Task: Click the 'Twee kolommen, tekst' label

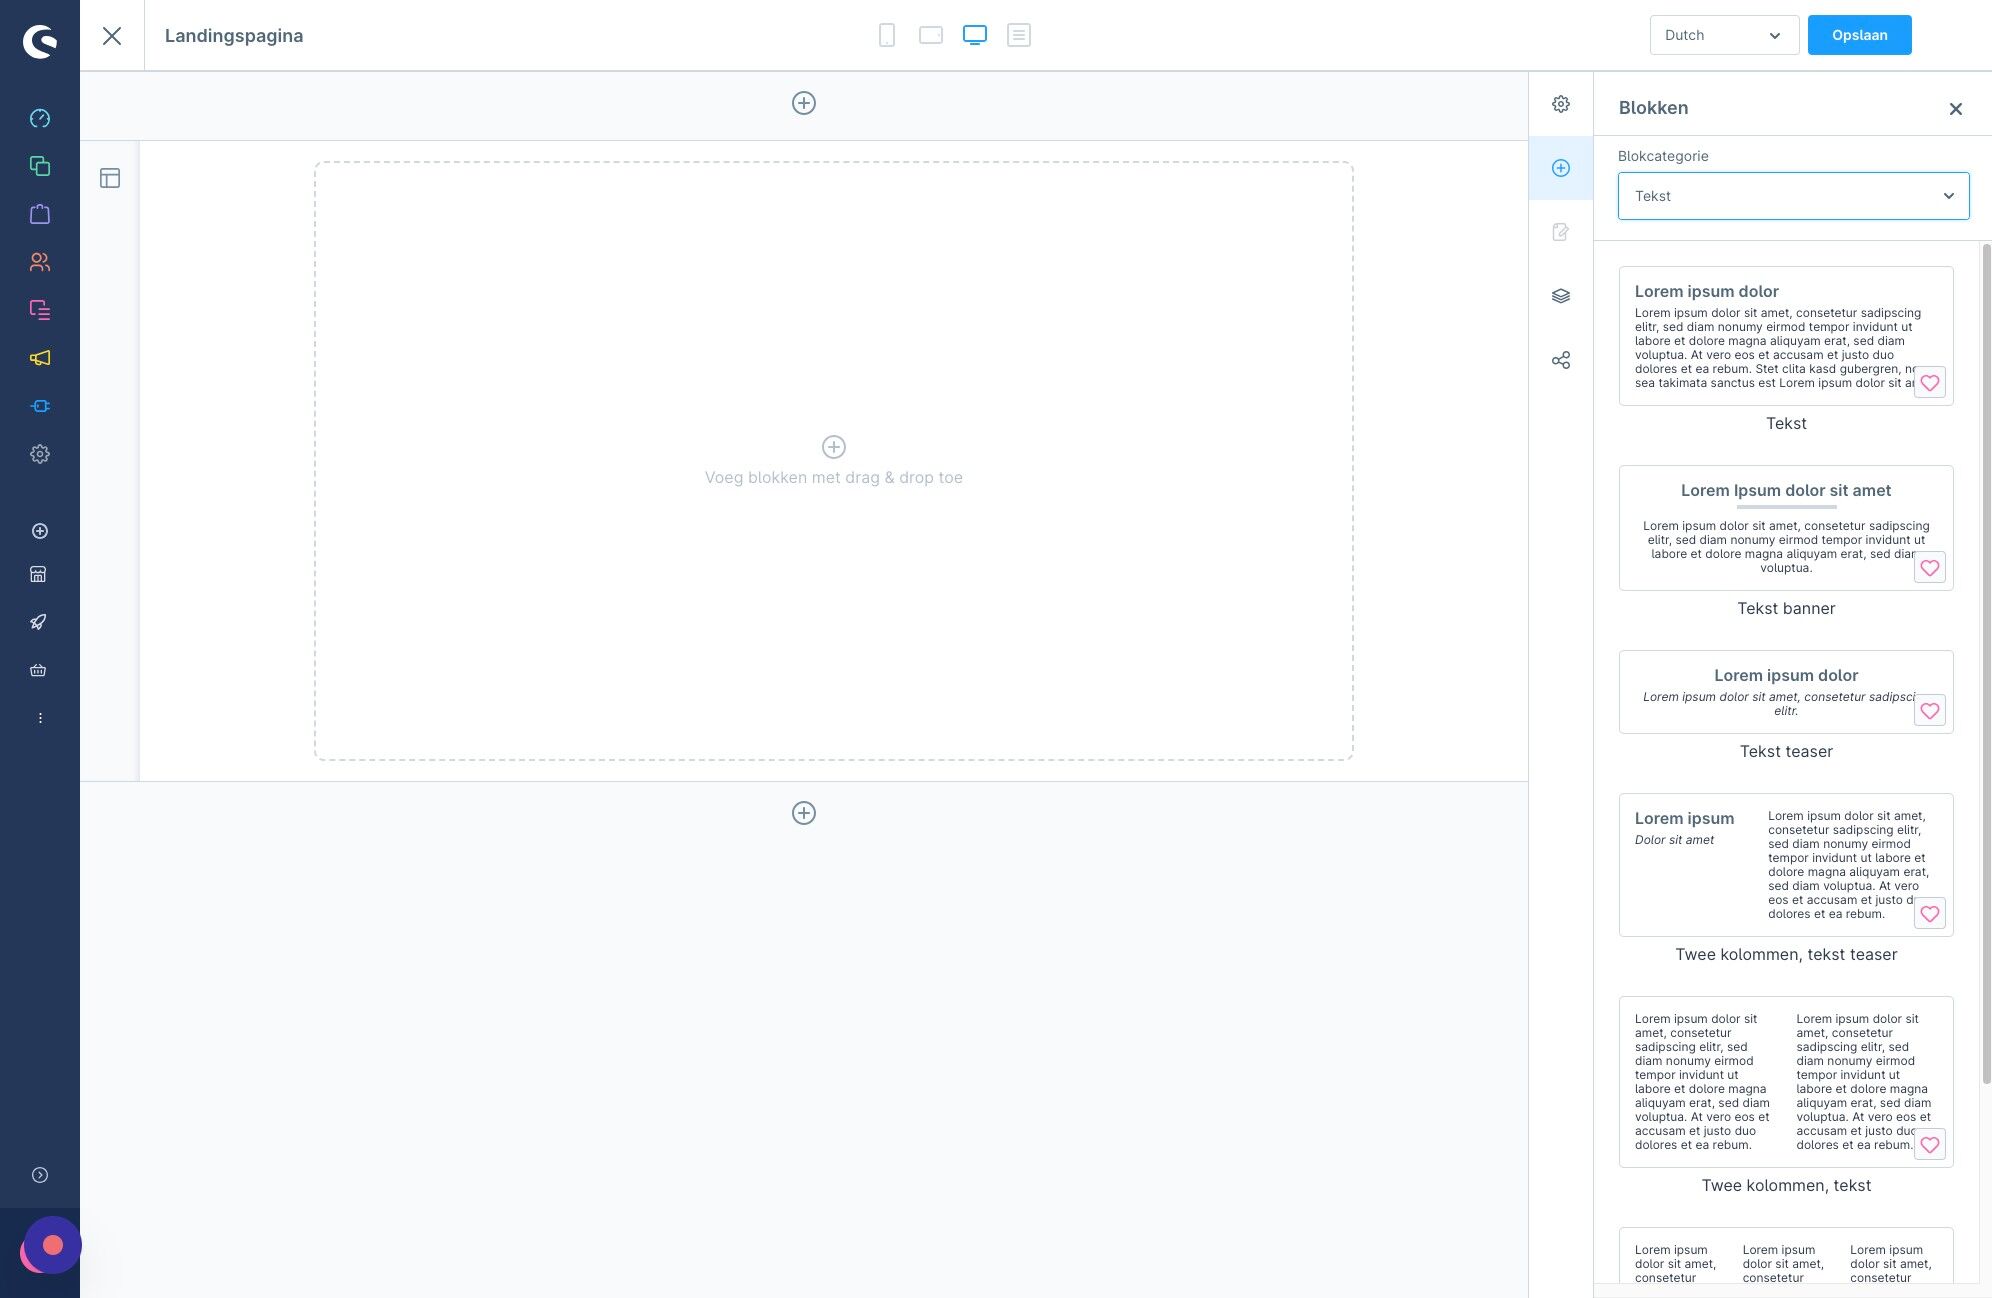Action: pos(1786,1185)
